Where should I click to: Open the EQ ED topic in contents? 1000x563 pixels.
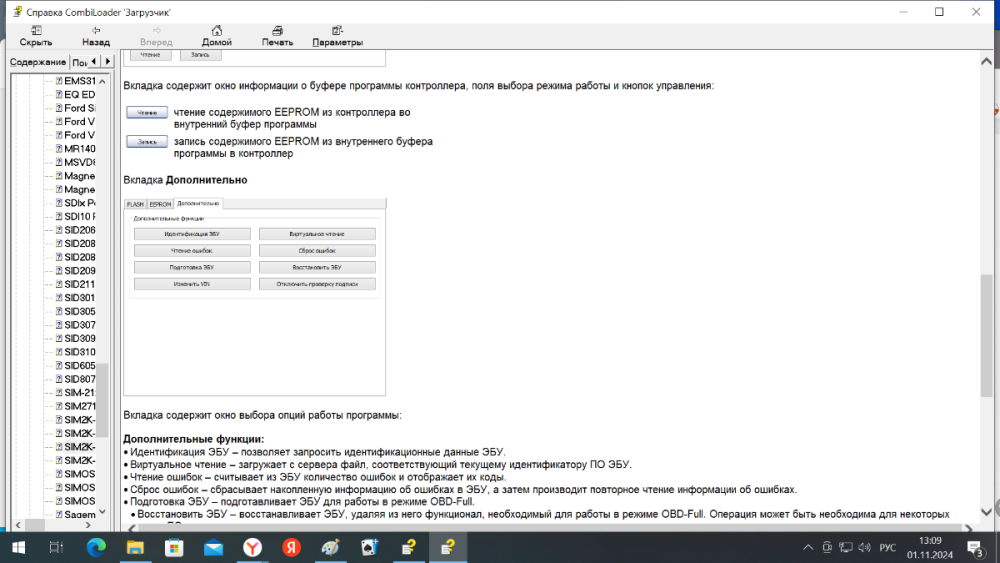point(80,94)
